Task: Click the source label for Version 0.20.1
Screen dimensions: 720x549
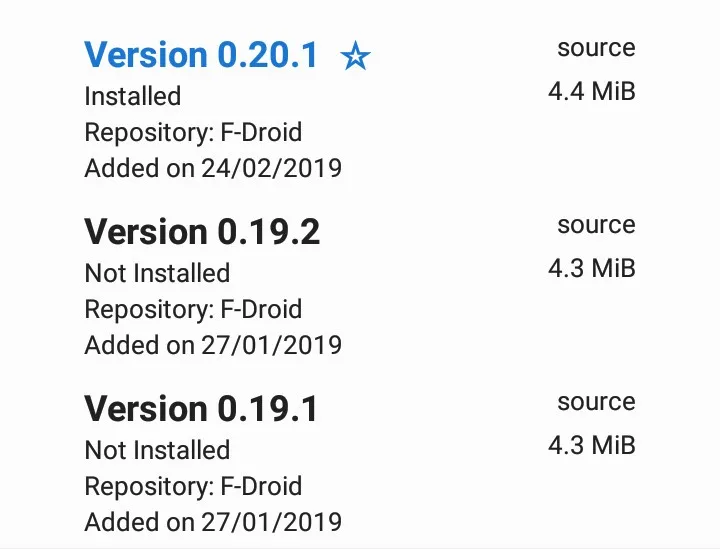Action: coord(596,48)
